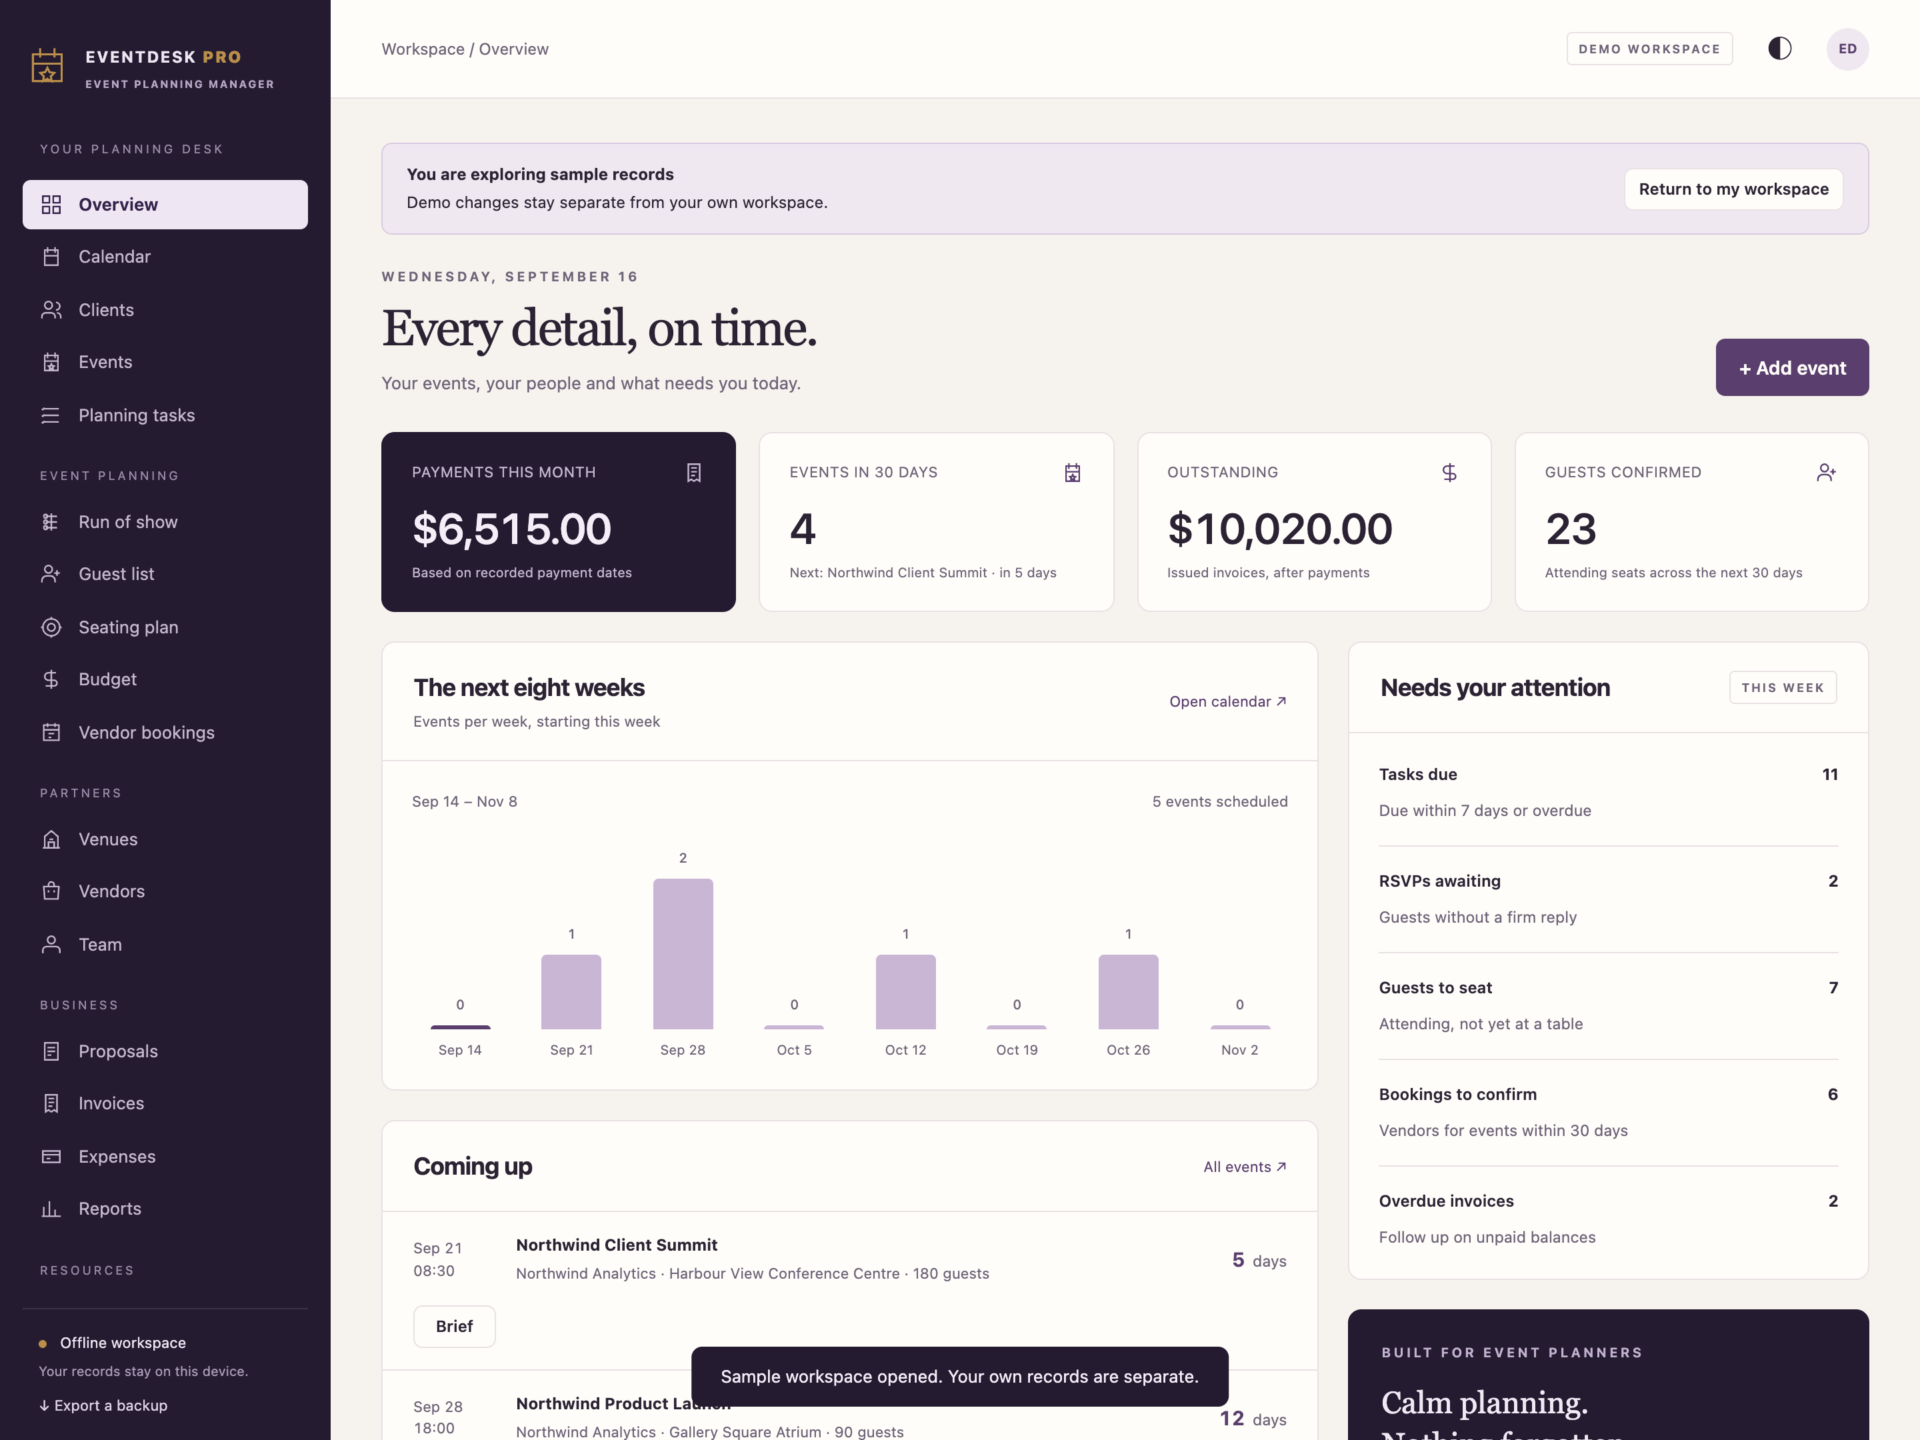This screenshot has width=1920, height=1440.
Task: Click the Planning tasks list icon
Action: [51, 415]
